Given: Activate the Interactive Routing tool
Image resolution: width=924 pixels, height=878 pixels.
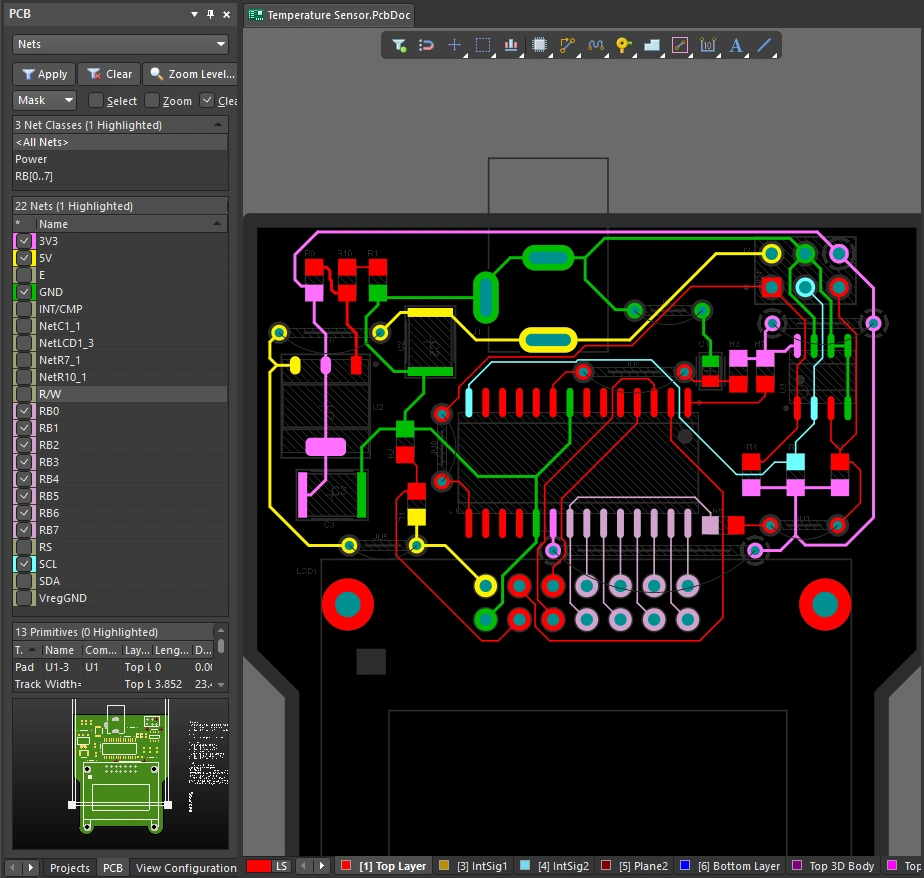Looking at the screenshot, I should point(568,45).
